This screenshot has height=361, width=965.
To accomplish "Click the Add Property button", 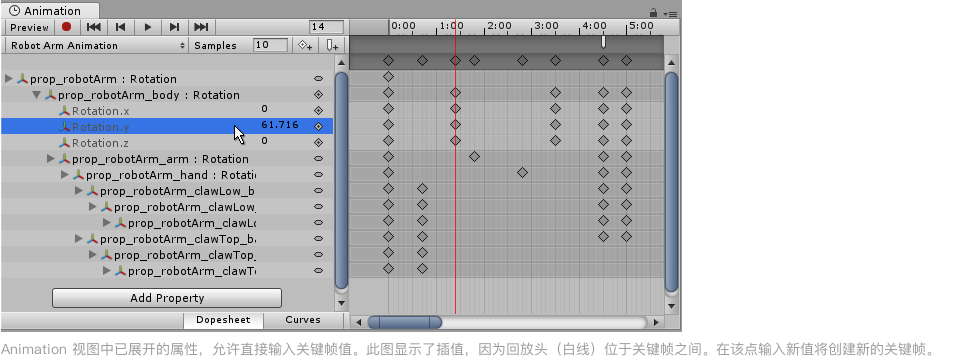I will (167, 298).
